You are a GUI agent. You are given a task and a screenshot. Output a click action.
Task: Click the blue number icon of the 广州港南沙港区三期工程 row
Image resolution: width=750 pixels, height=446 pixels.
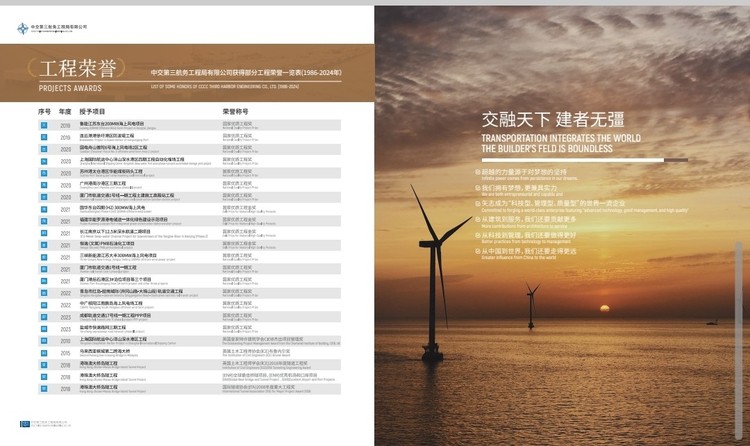(44, 185)
